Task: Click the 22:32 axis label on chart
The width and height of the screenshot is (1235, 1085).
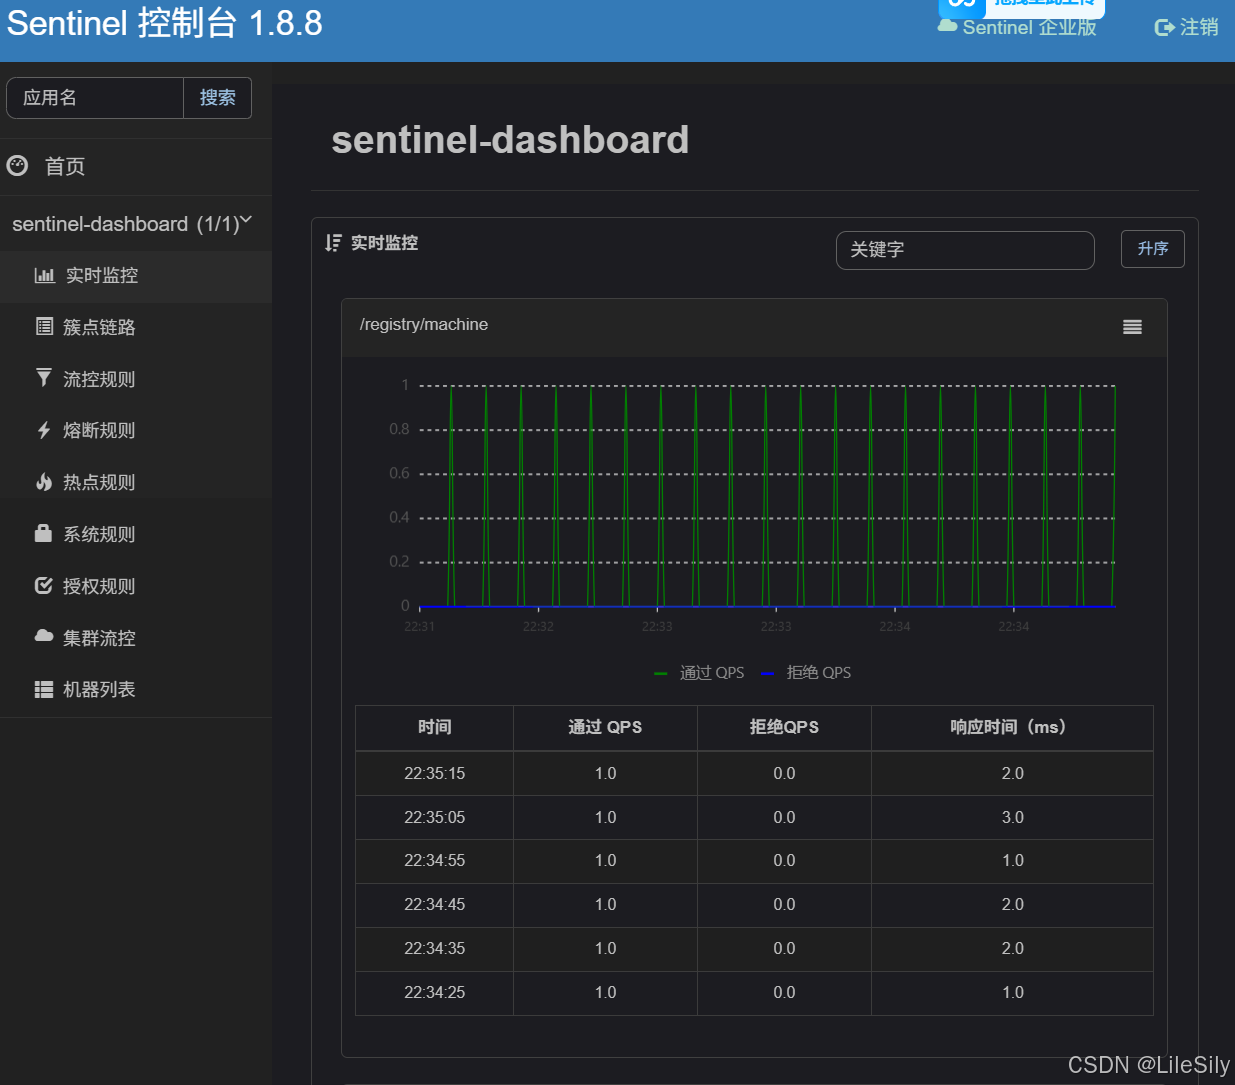Action: tap(538, 626)
